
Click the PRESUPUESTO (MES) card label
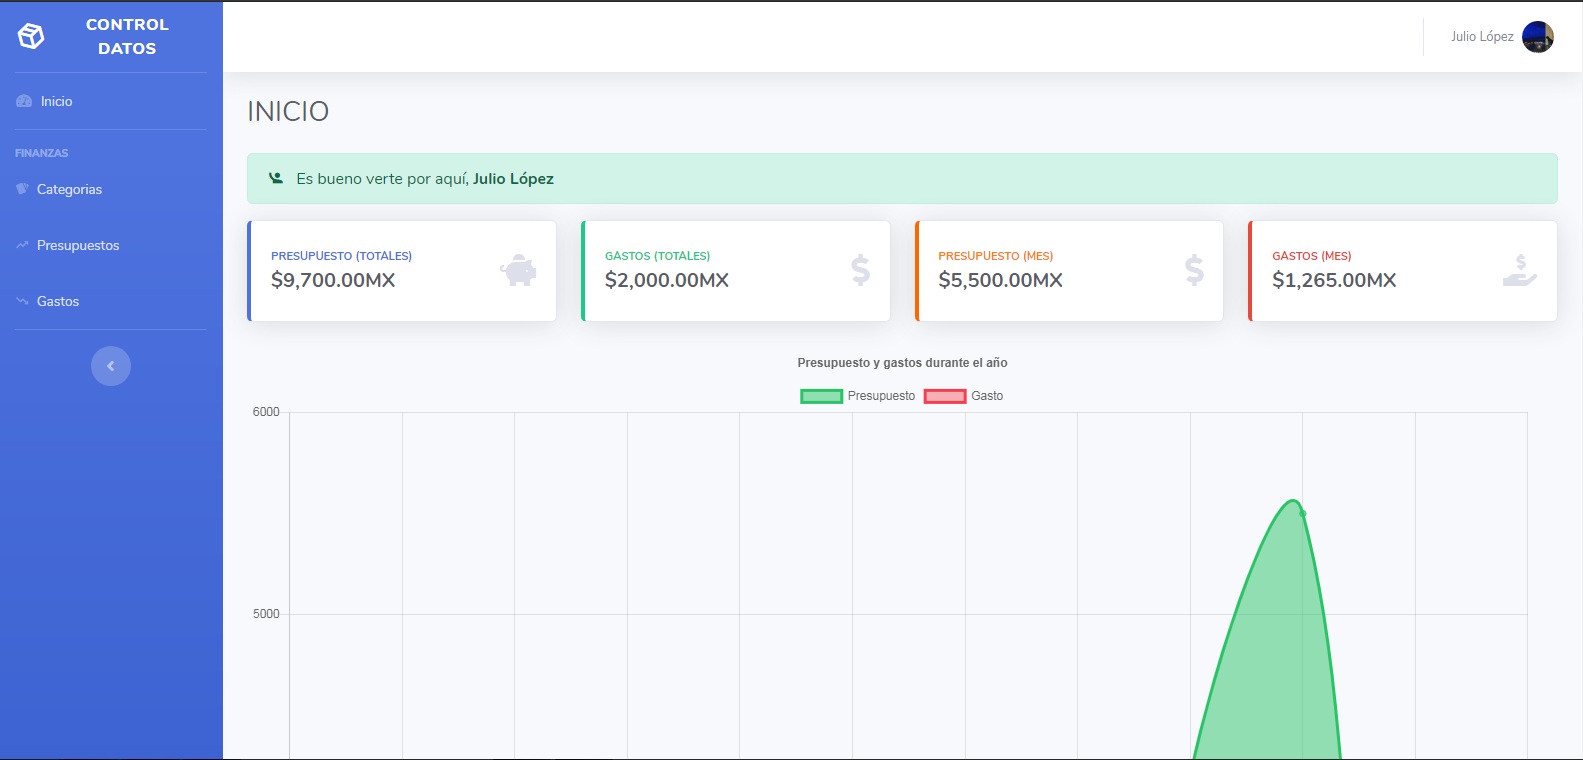[x=995, y=256]
